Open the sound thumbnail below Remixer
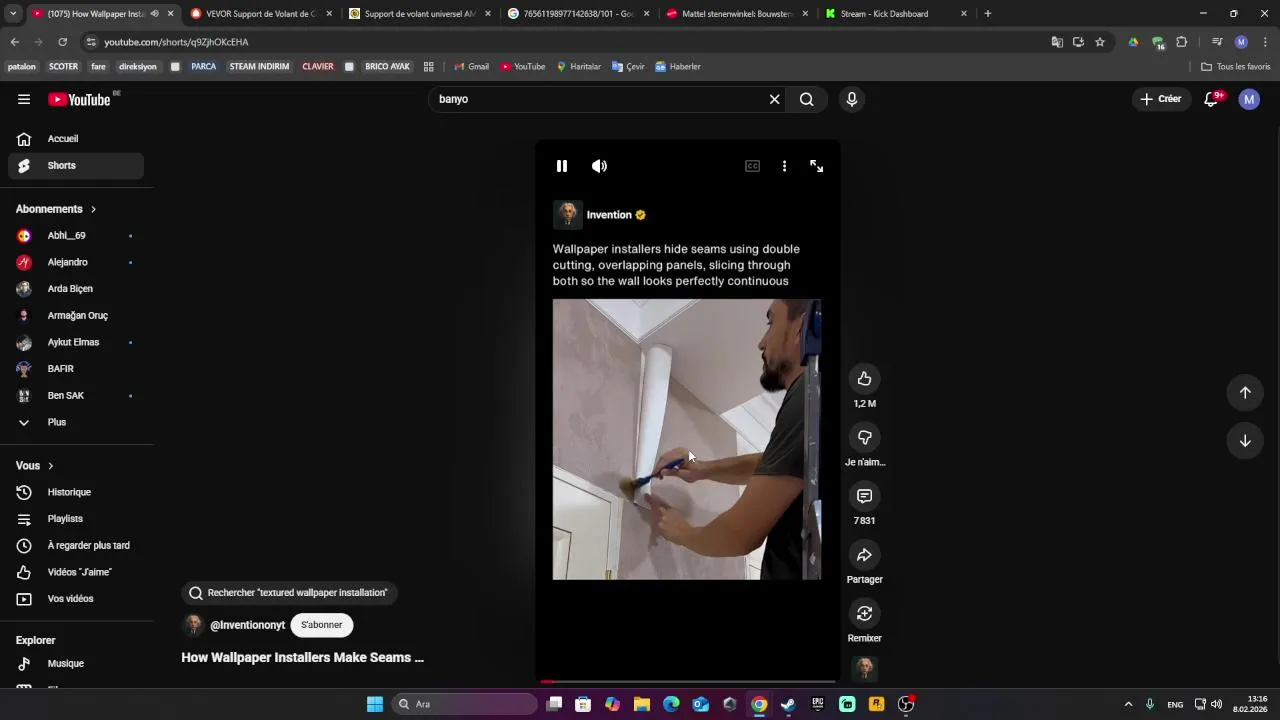Image resolution: width=1280 pixels, height=720 pixels. pyautogui.click(x=865, y=668)
